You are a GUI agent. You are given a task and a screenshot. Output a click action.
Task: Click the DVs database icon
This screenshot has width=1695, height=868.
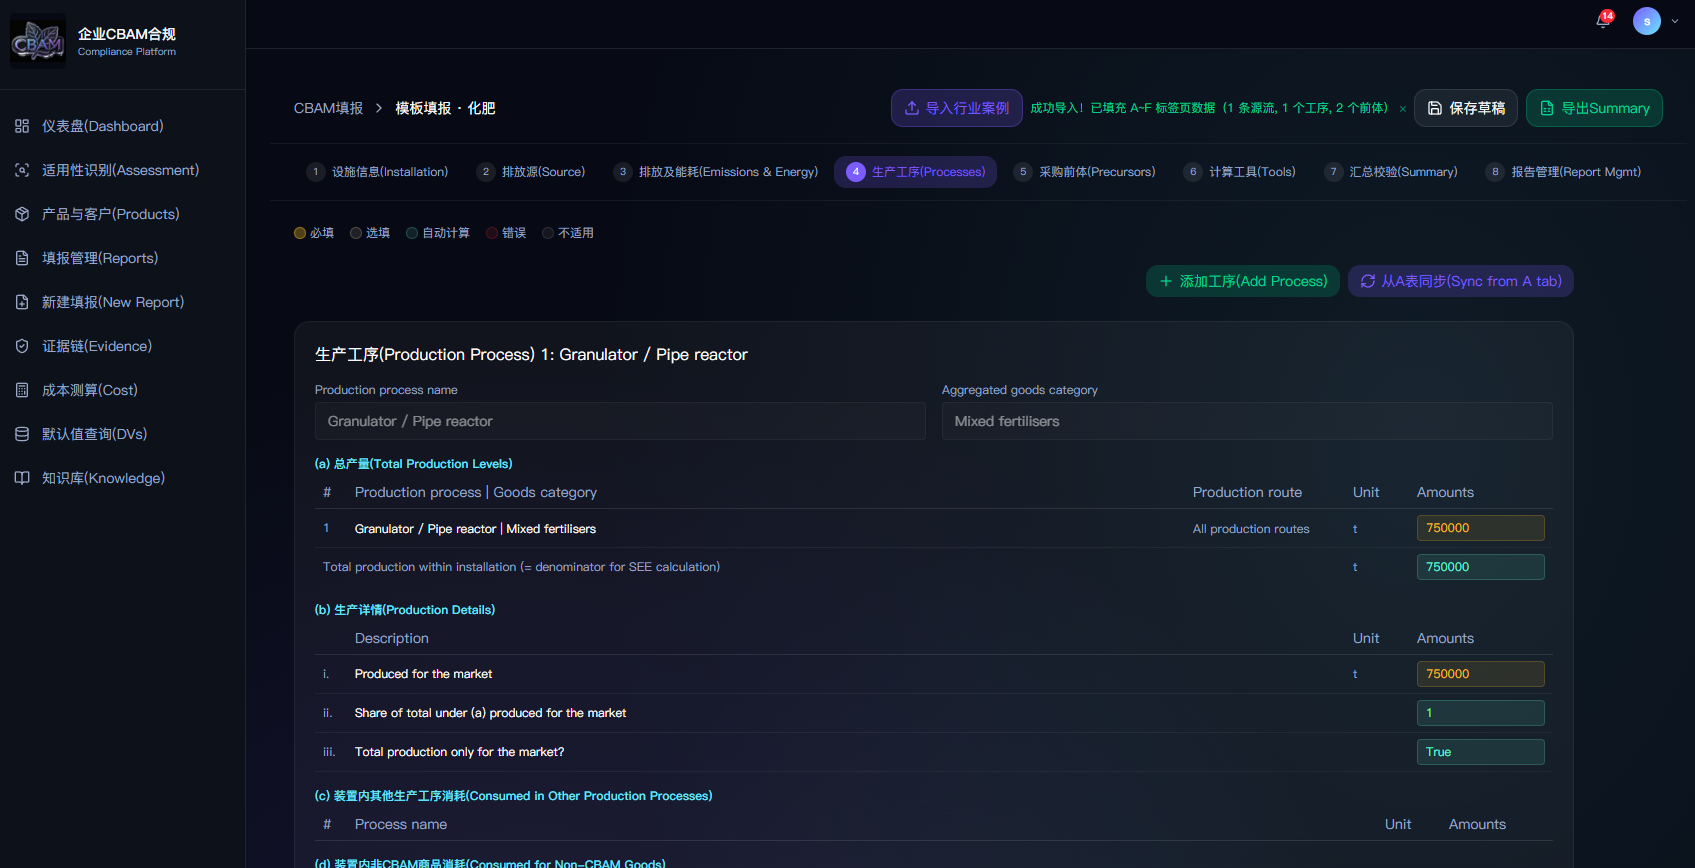(x=22, y=434)
